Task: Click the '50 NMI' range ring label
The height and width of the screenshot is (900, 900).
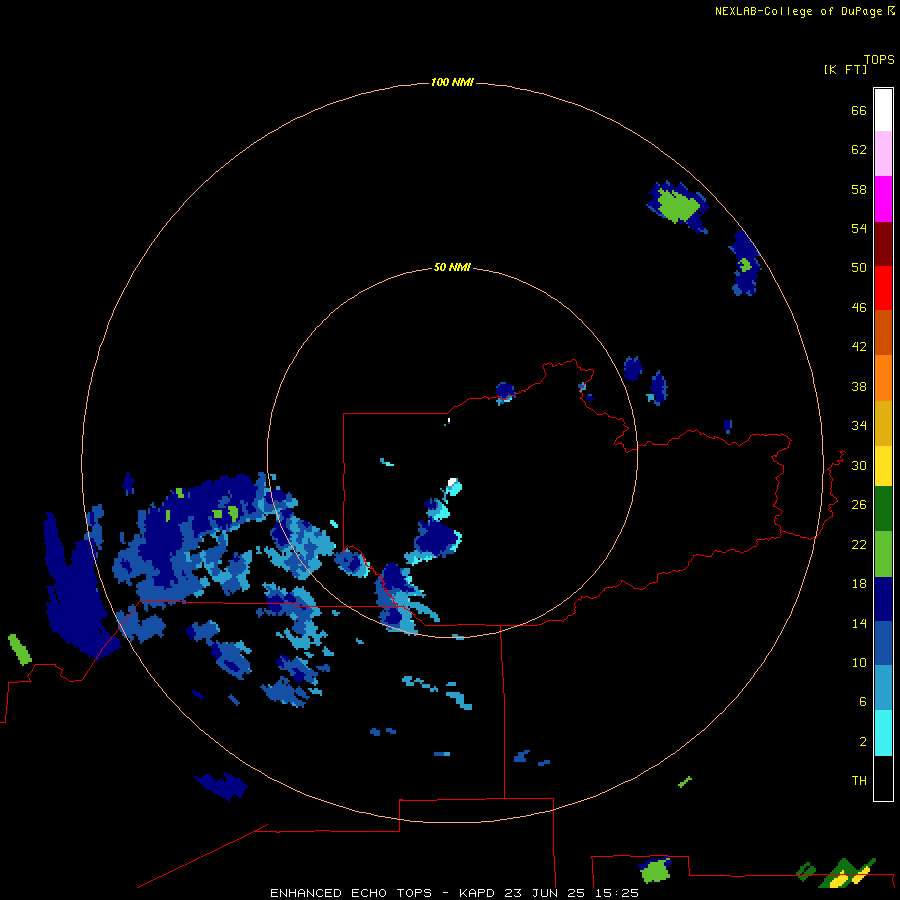Action: [x=452, y=267]
